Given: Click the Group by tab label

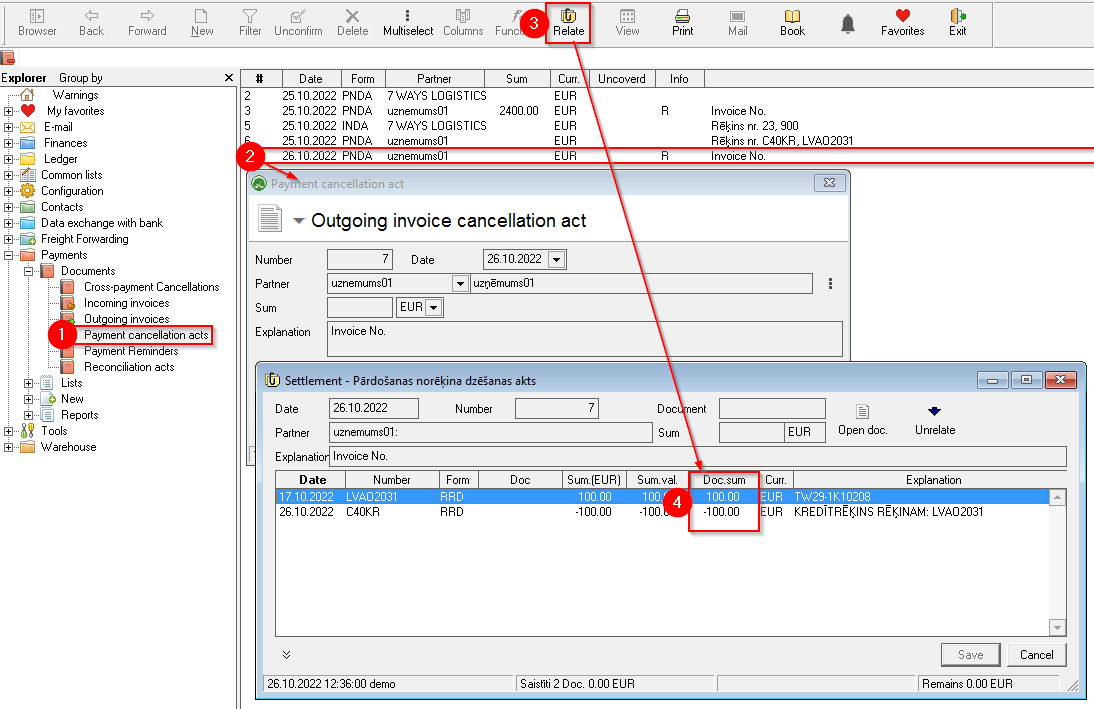Looking at the screenshot, I should [x=81, y=78].
